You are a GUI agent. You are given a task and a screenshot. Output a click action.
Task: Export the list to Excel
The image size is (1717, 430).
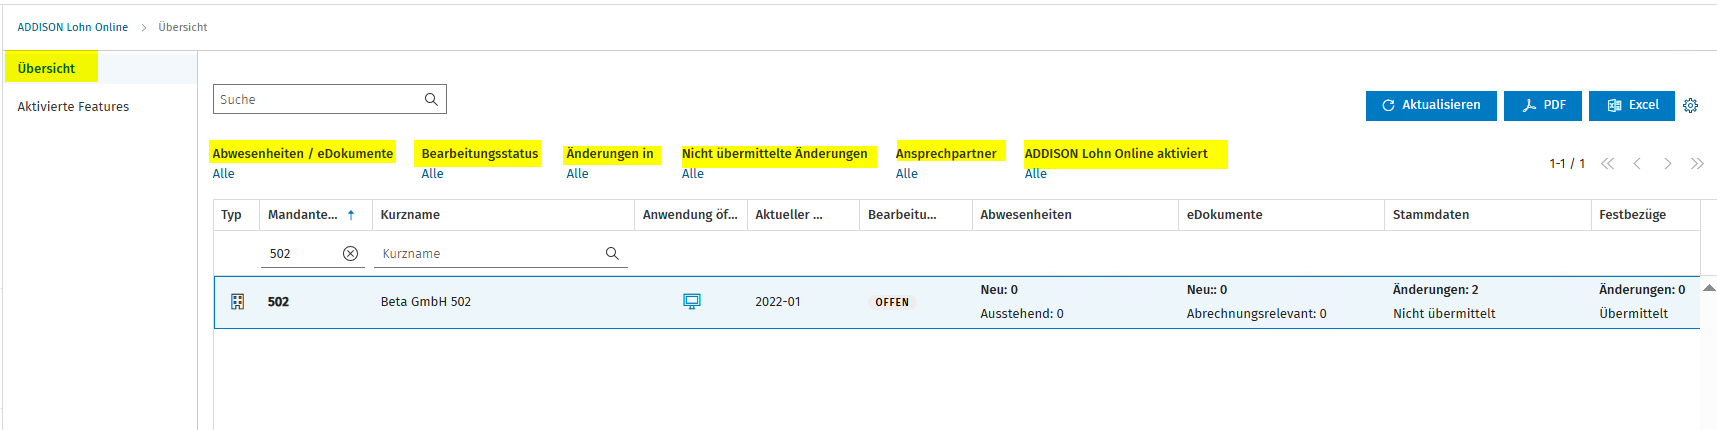tap(1632, 105)
